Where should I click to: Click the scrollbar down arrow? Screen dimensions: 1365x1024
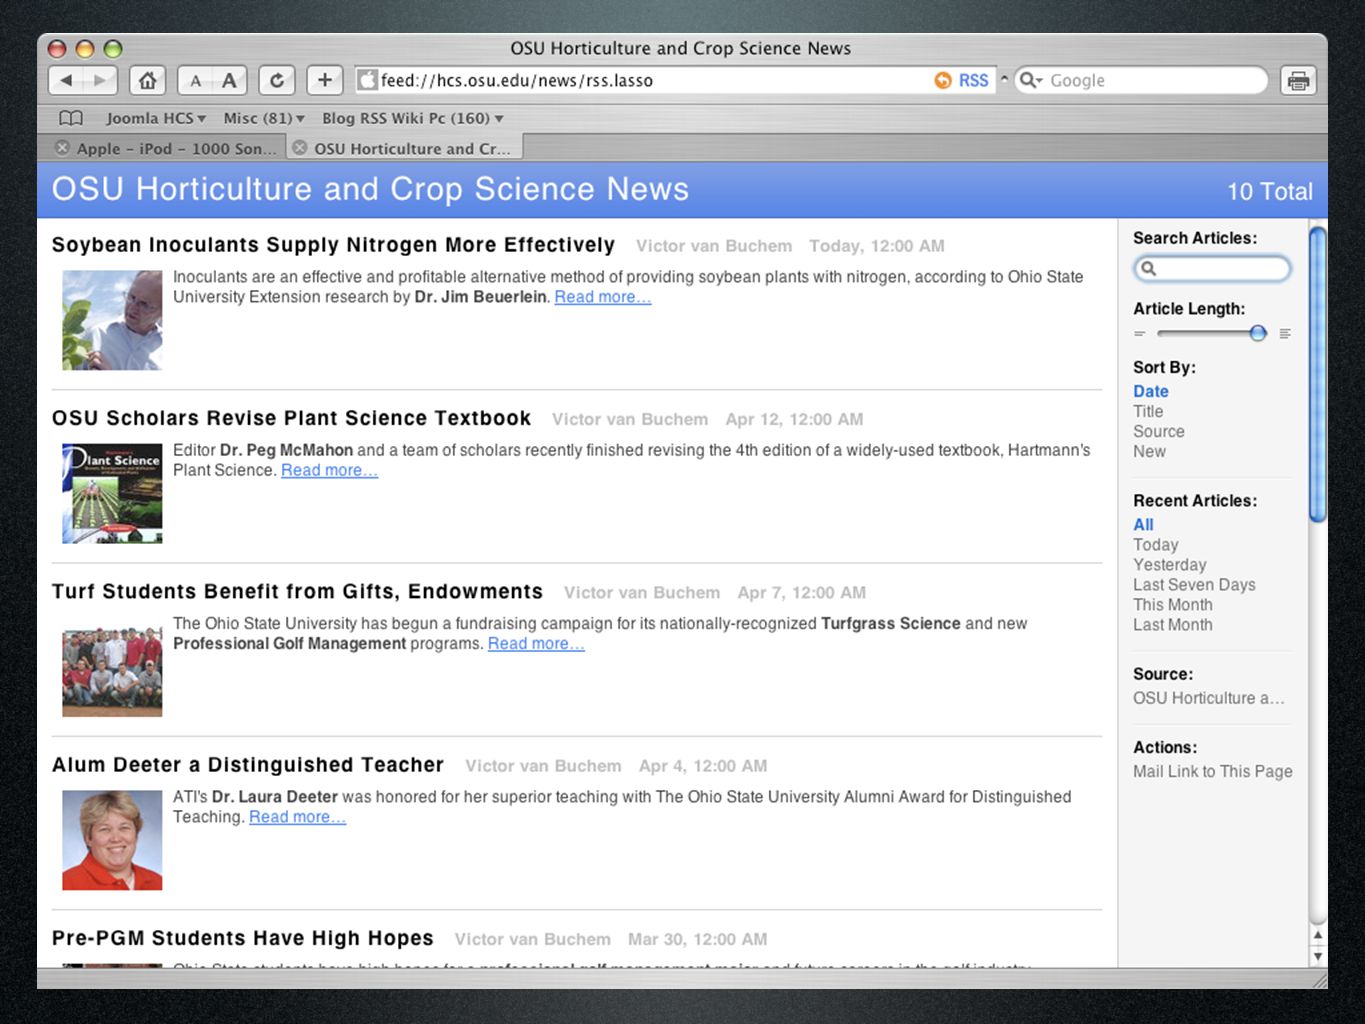(x=1318, y=956)
